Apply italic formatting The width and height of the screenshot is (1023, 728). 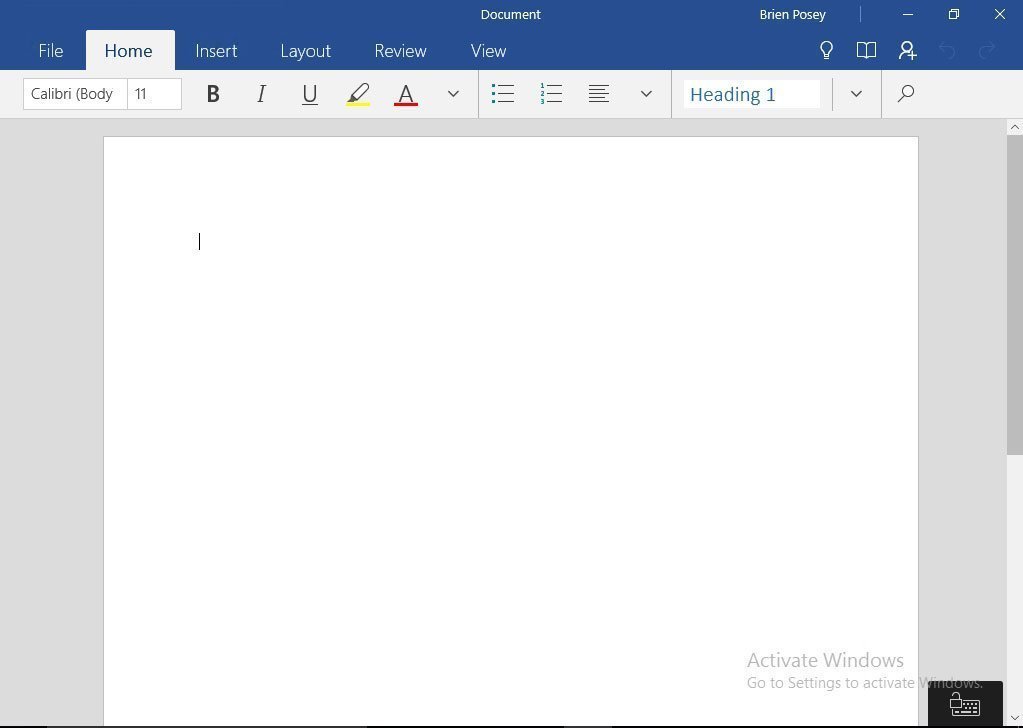[x=261, y=93]
